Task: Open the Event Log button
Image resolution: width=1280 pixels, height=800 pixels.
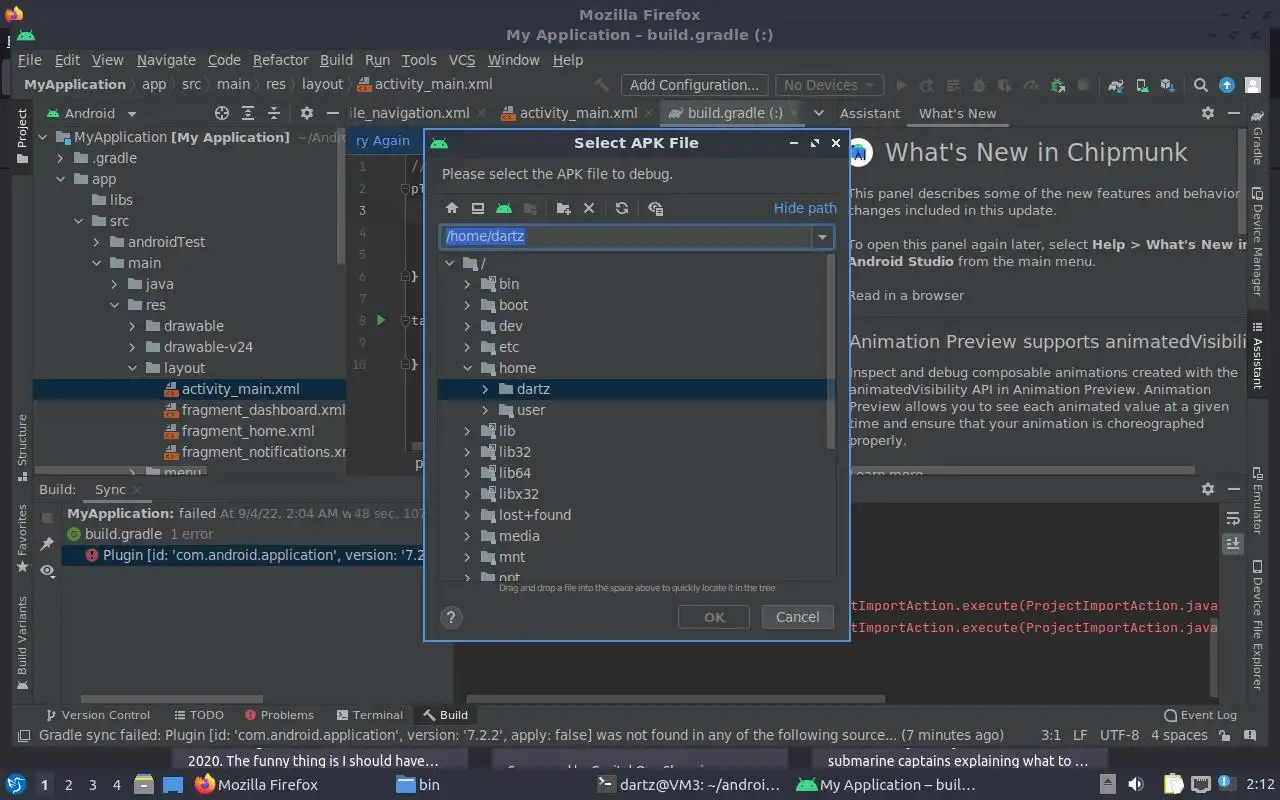Action: [x=1200, y=715]
